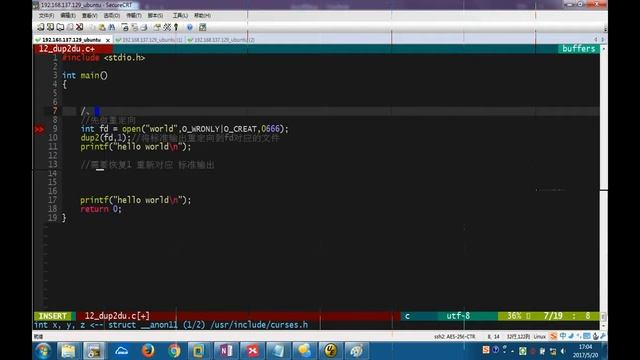Click the 7/19 line counter in status line
The height and width of the screenshot is (360, 640).
pyautogui.click(x=553, y=316)
